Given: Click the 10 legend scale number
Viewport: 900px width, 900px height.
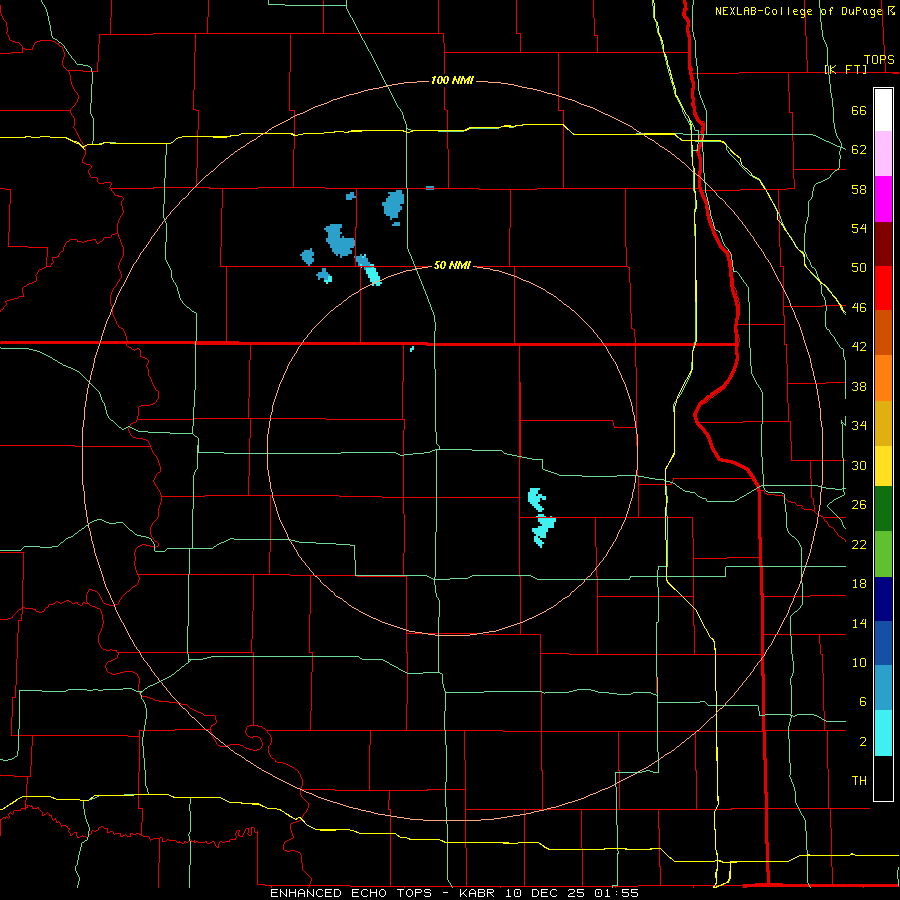Looking at the screenshot, I should pos(859,662).
